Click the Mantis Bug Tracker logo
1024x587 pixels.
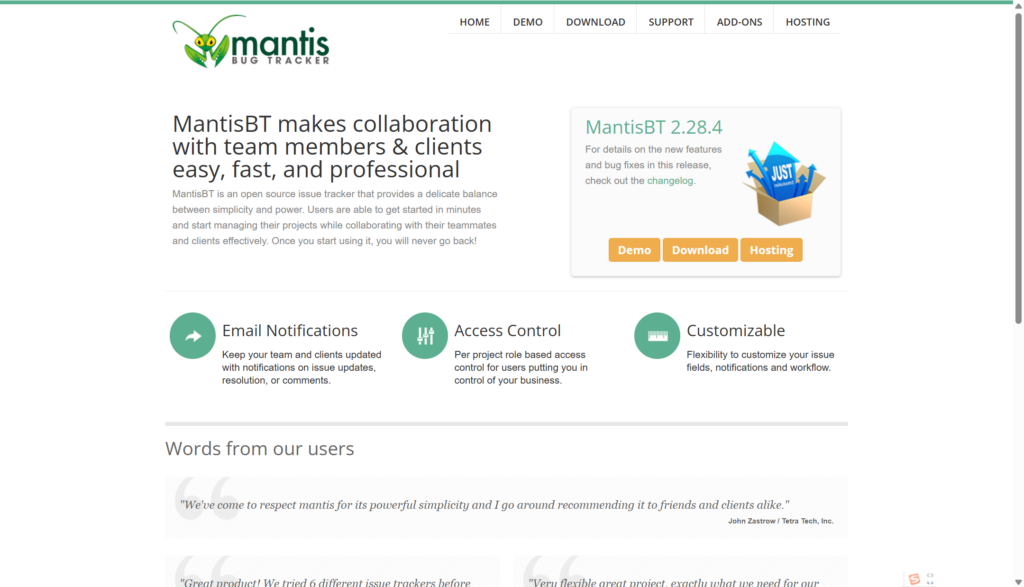[251, 41]
